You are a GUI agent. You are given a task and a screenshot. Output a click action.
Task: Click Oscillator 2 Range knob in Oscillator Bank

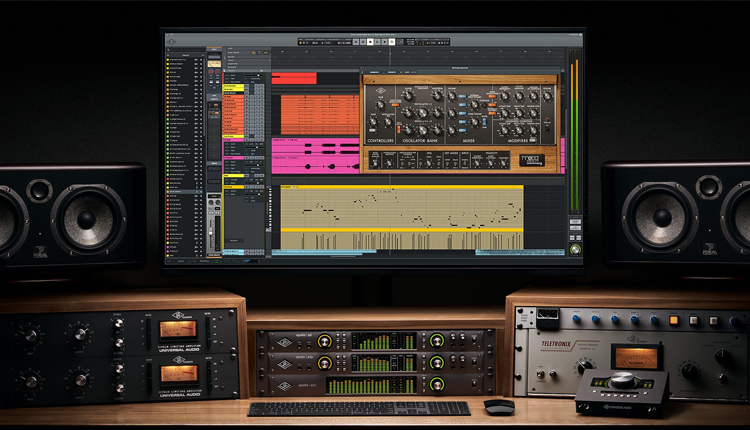[x=408, y=113]
